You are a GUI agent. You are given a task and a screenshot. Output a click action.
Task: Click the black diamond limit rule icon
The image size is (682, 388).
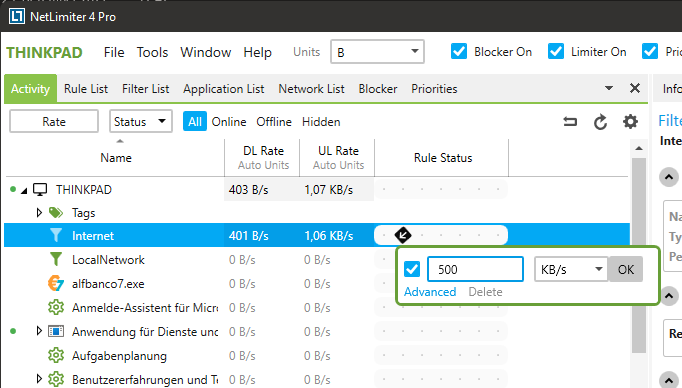point(403,235)
